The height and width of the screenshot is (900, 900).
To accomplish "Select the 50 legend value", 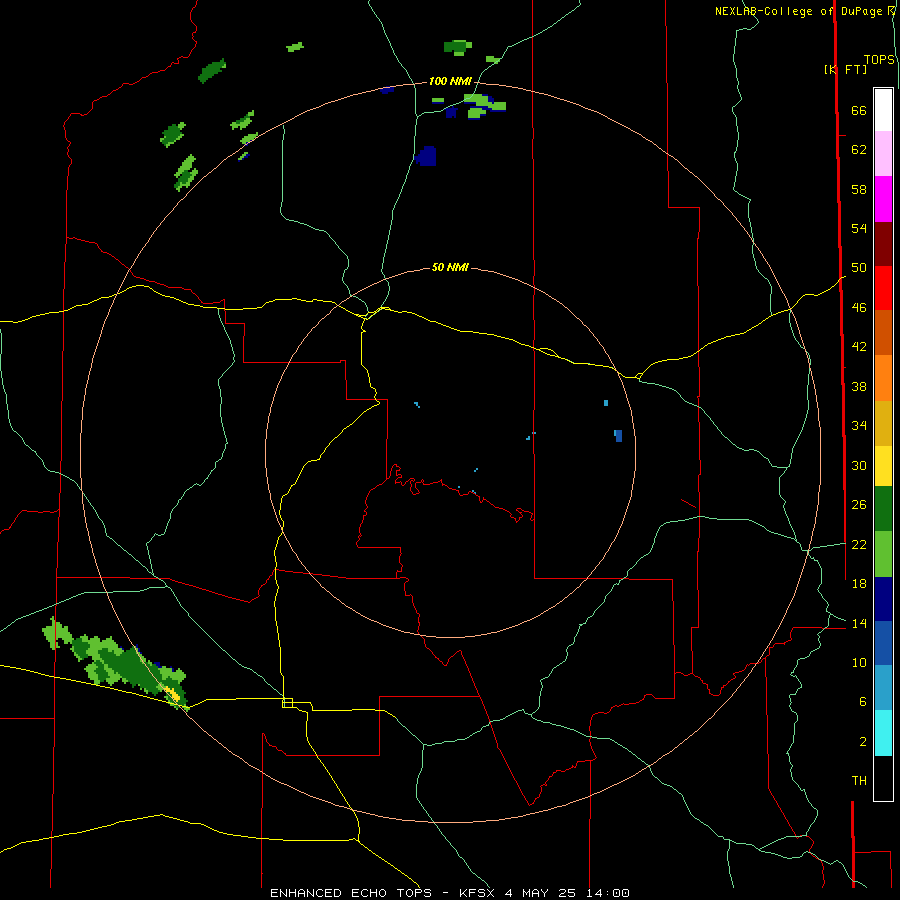I will pos(859,267).
